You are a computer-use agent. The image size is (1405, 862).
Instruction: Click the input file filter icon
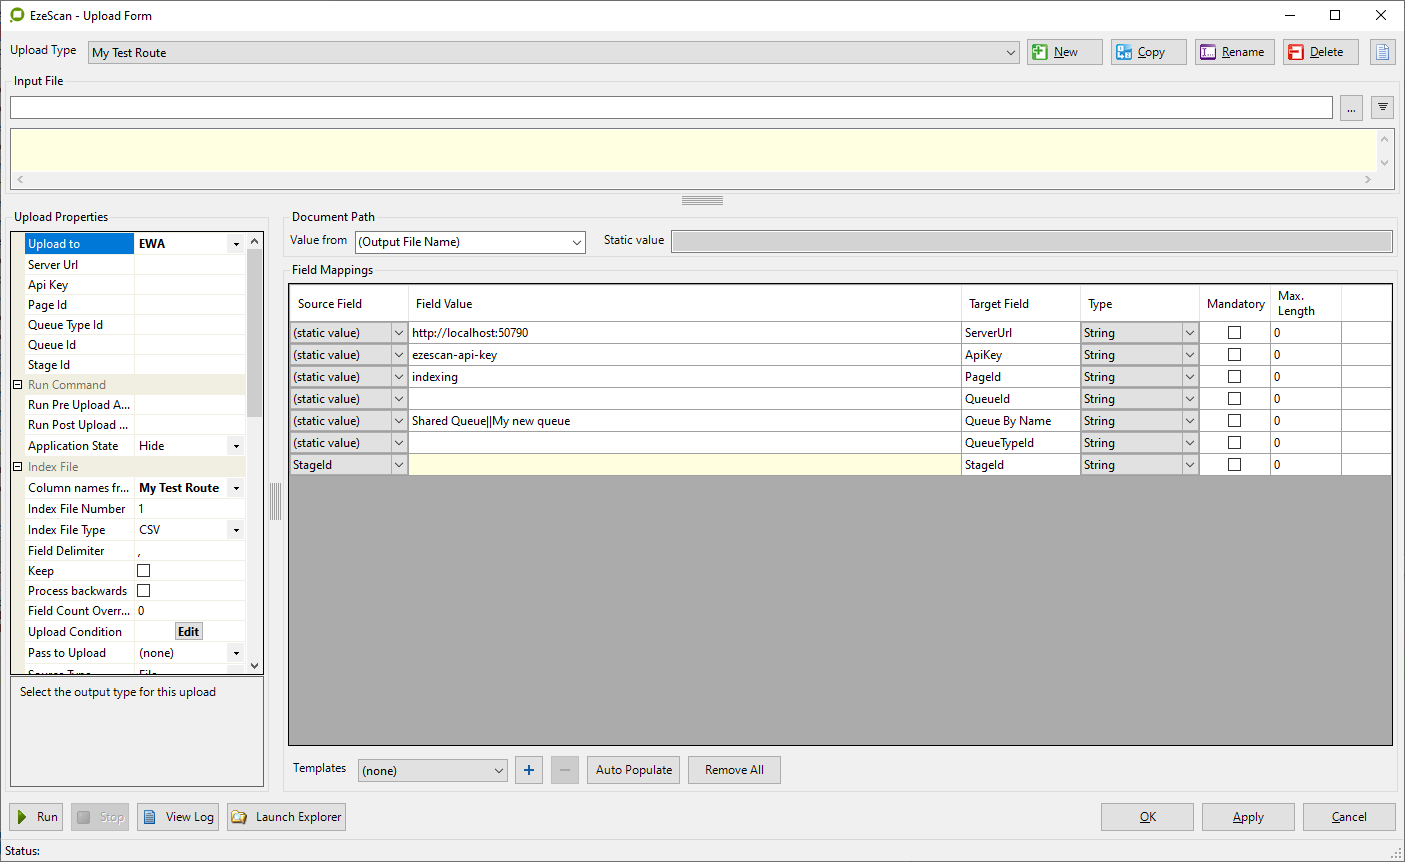(x=1382, y=108)
